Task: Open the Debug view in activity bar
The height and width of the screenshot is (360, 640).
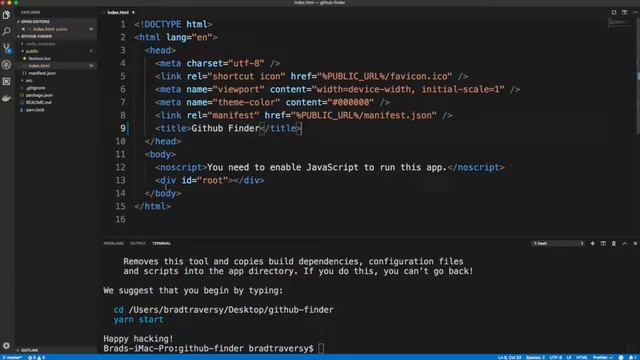Action: (x=6, y=64)
